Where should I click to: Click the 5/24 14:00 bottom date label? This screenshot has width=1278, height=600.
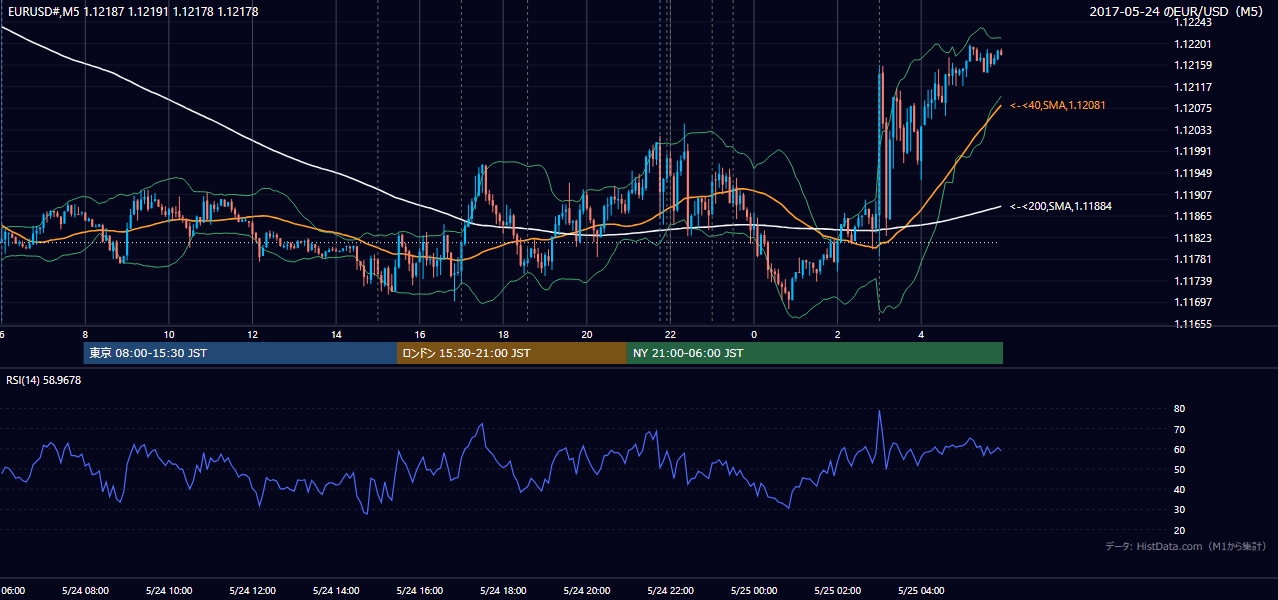pos(336,591)
